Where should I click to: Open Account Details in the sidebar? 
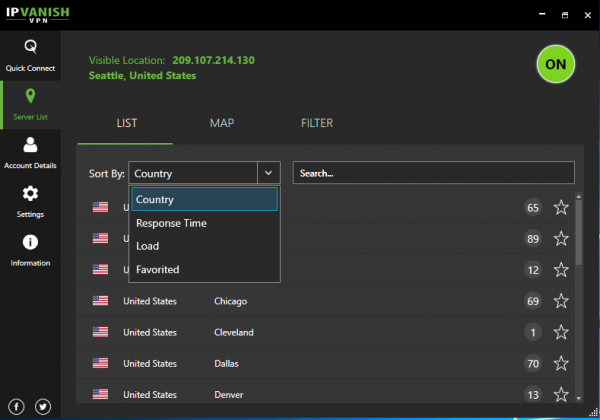[30, 153]
